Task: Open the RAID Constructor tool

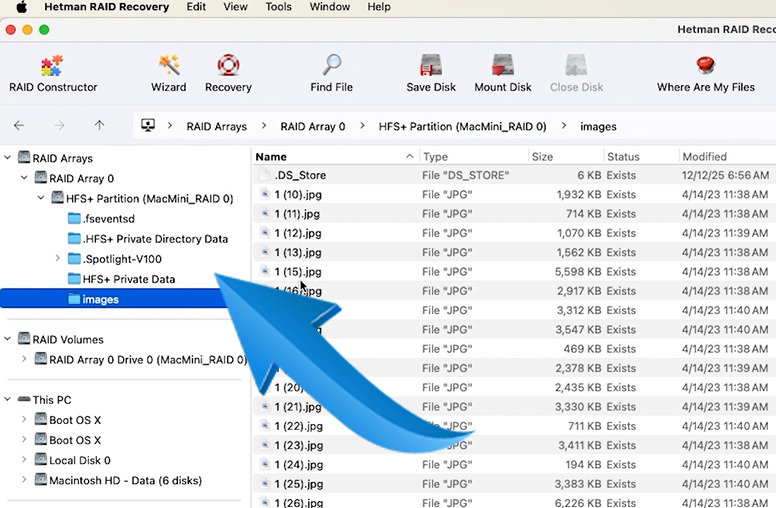Action: coord(53,73)
